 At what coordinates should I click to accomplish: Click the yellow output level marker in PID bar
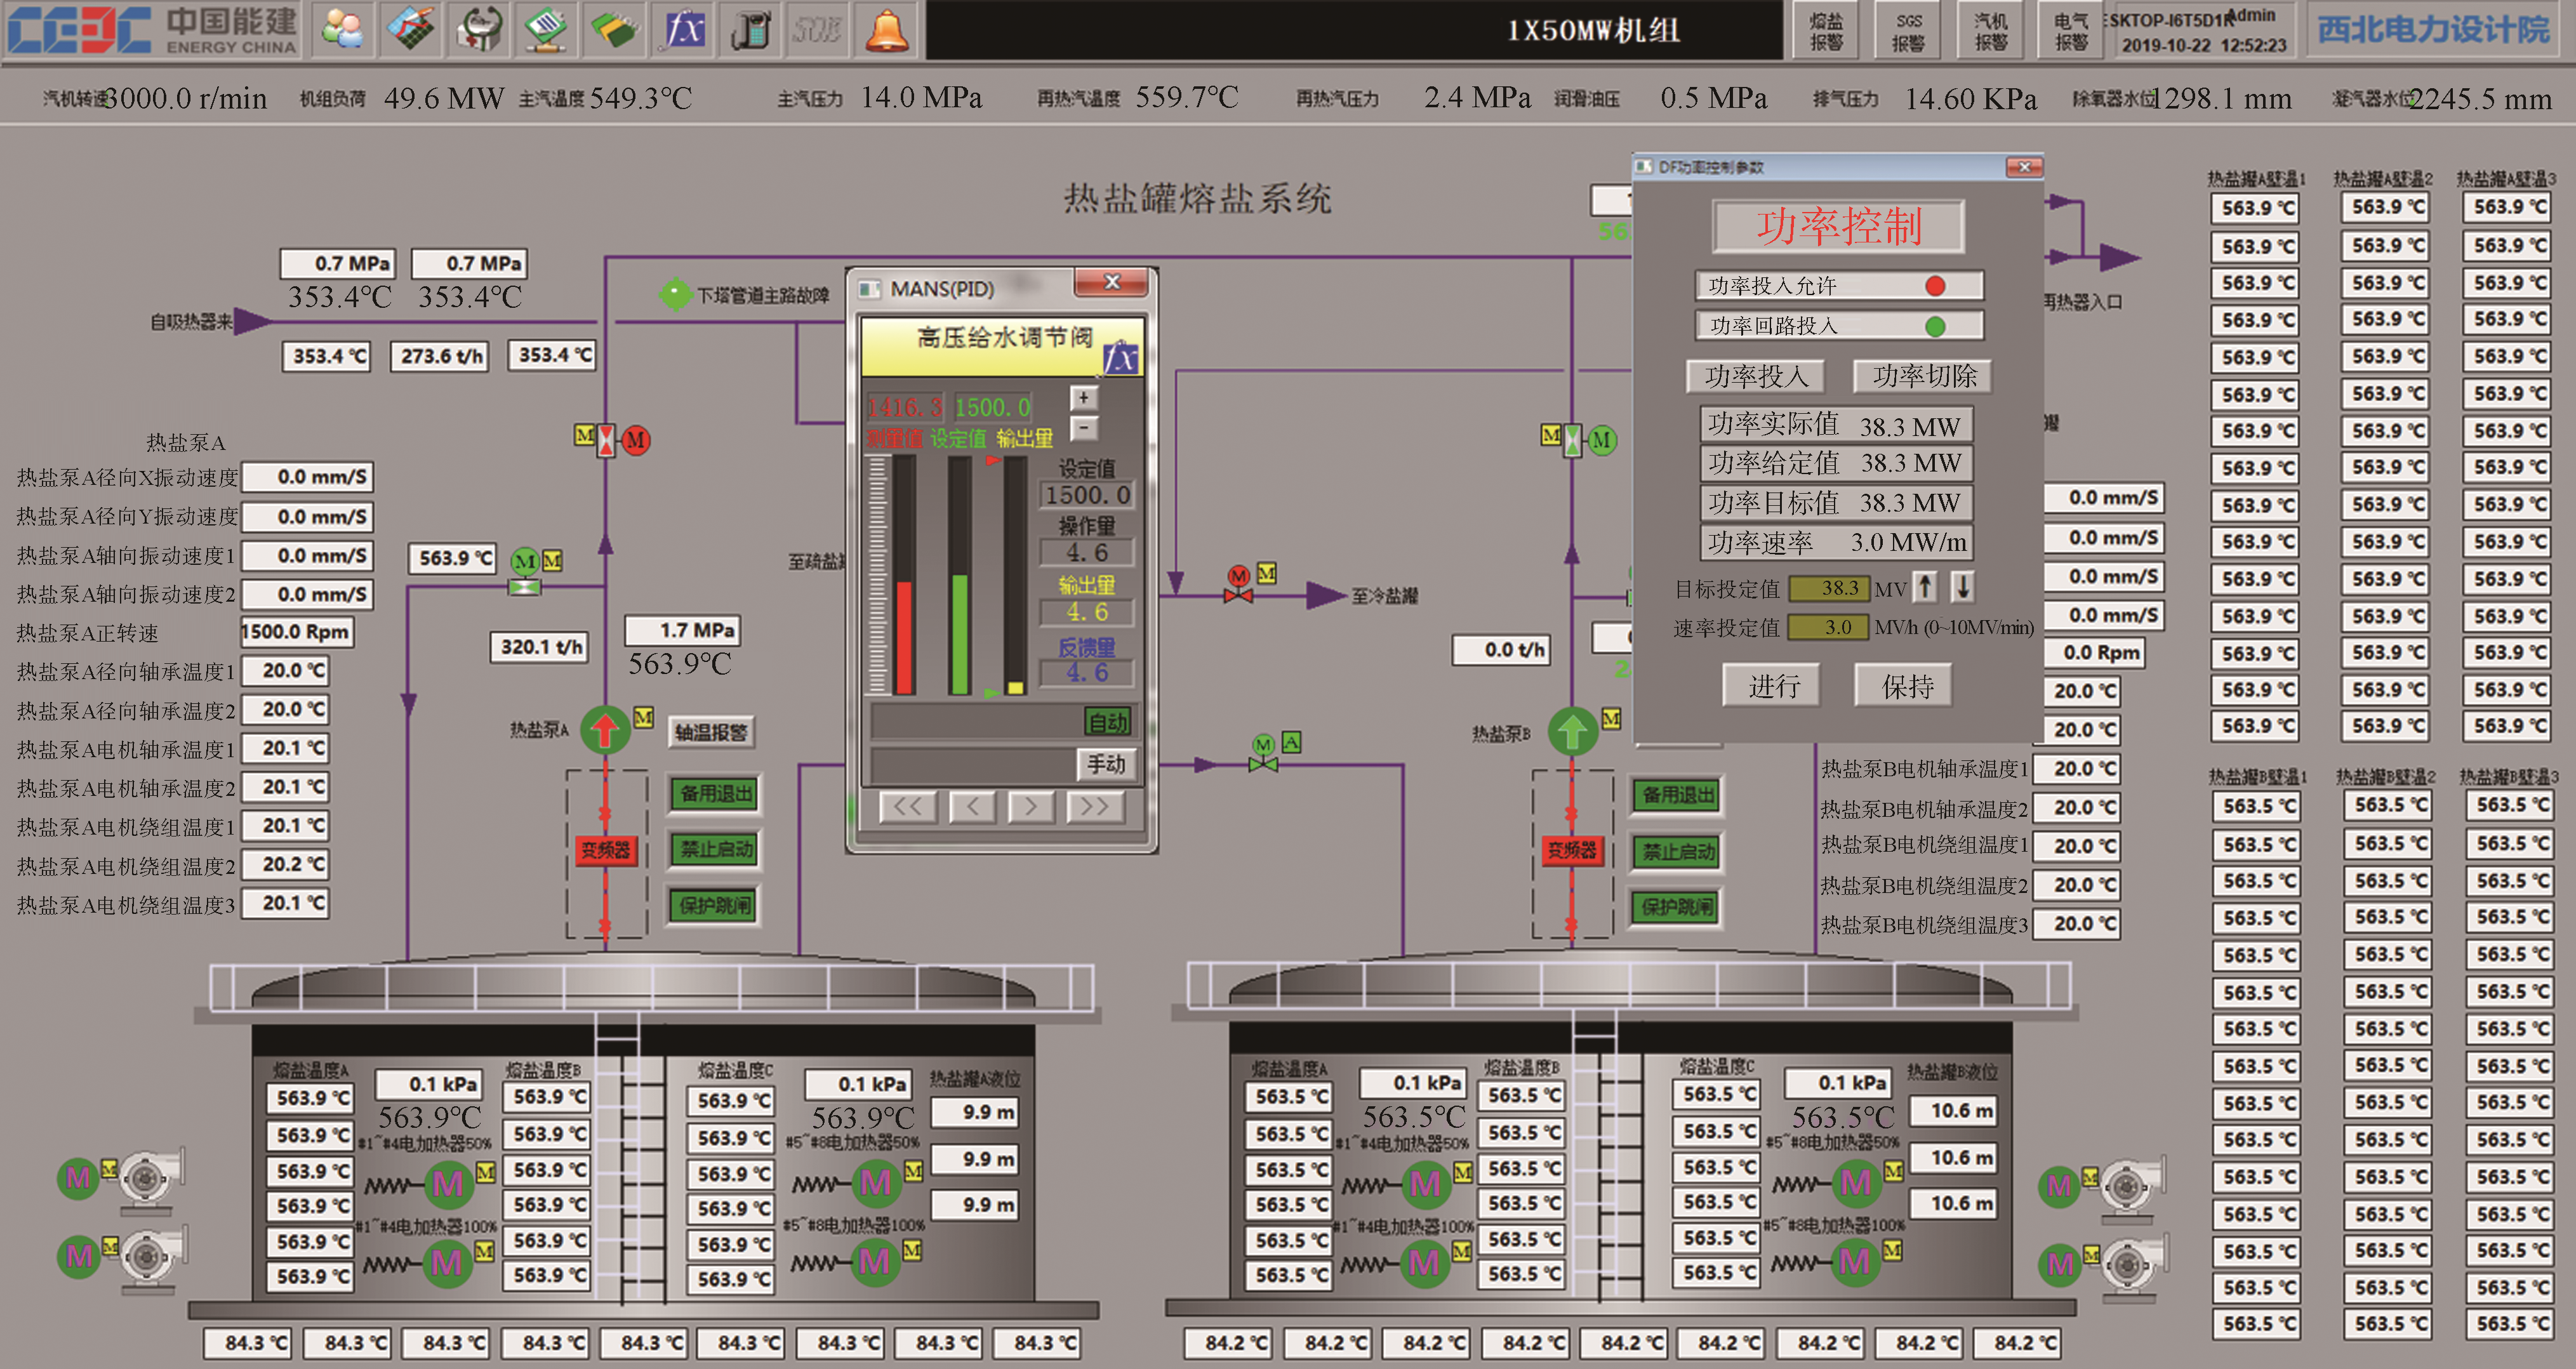click(x=1015, y=687)
